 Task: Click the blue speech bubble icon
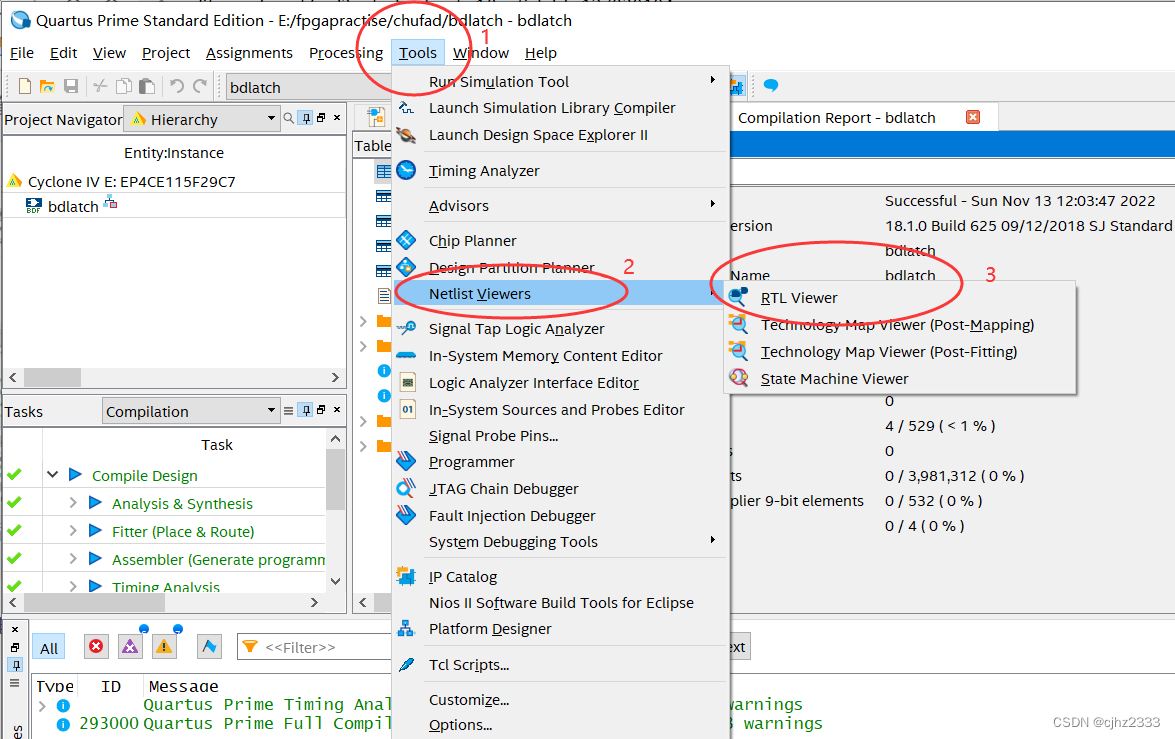click(x=770, y=85)
